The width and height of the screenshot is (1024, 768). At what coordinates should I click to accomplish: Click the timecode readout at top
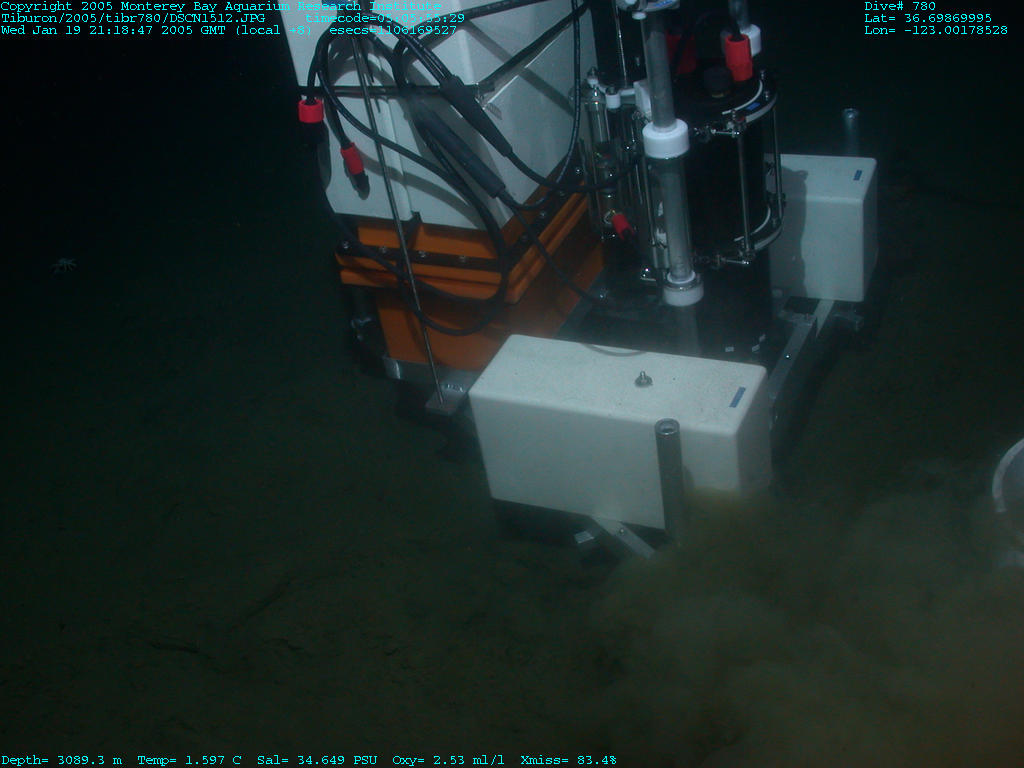click(385, 18)
